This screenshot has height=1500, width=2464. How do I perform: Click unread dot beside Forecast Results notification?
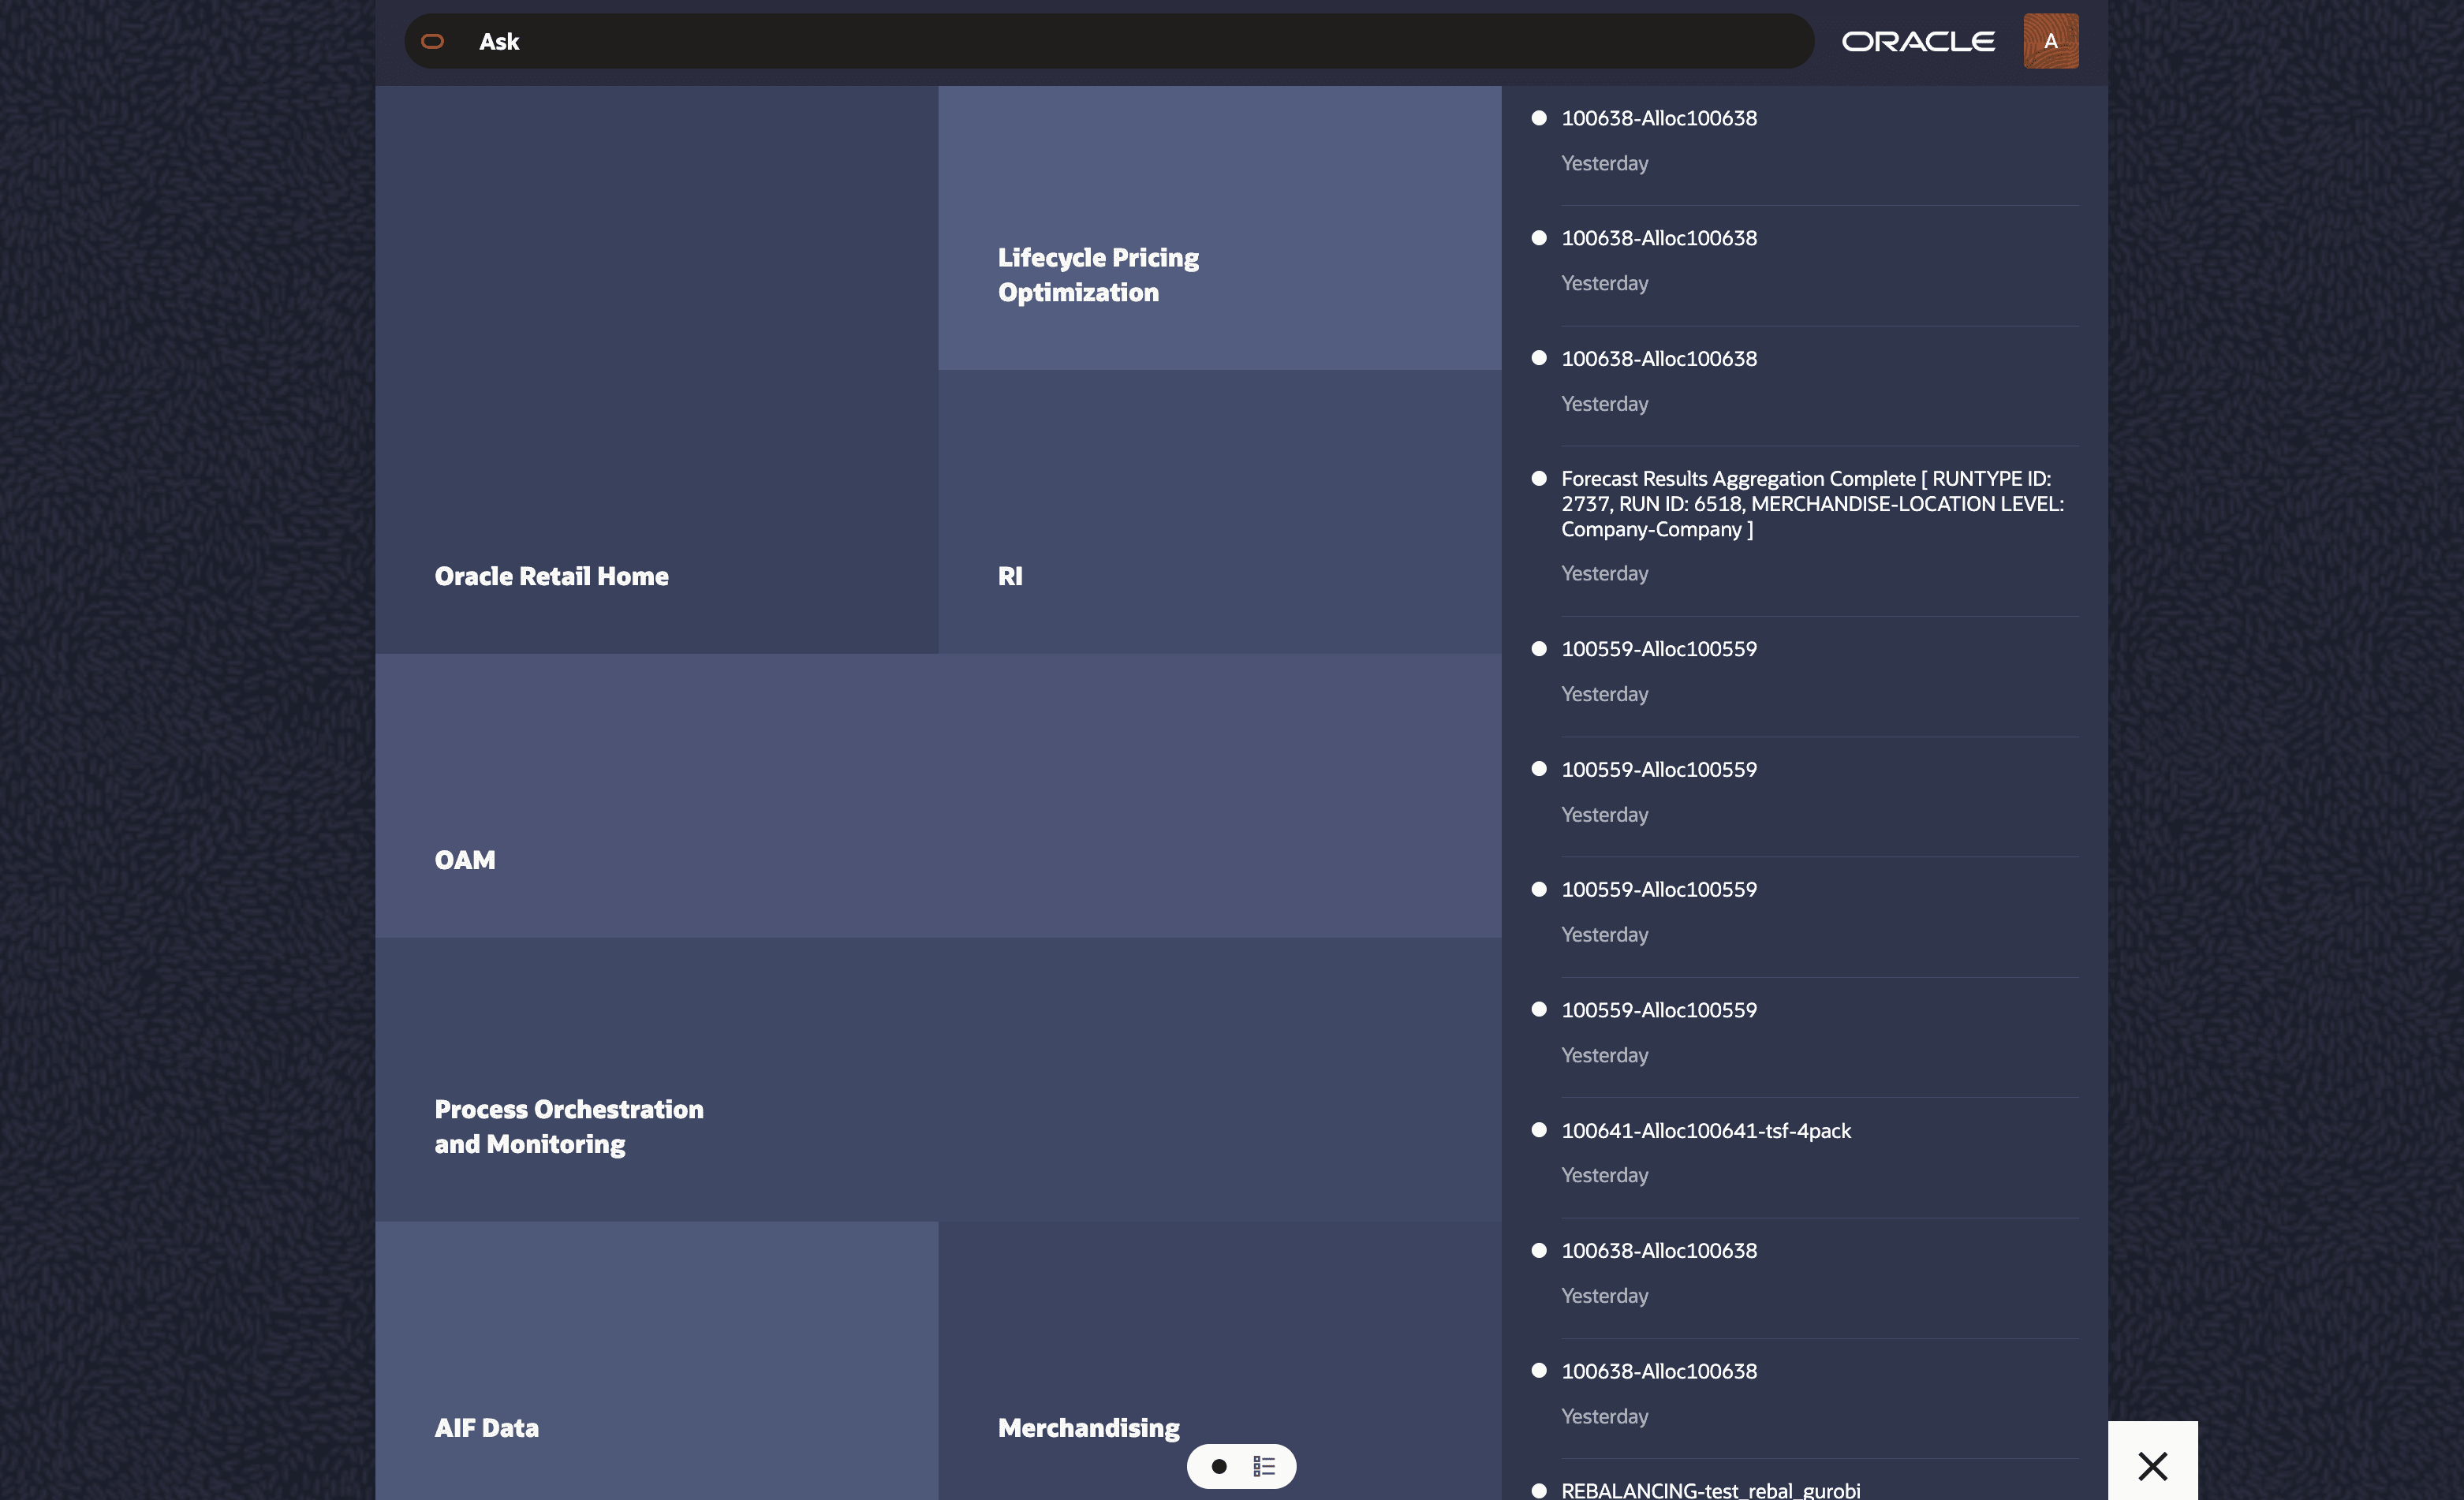1539,478
